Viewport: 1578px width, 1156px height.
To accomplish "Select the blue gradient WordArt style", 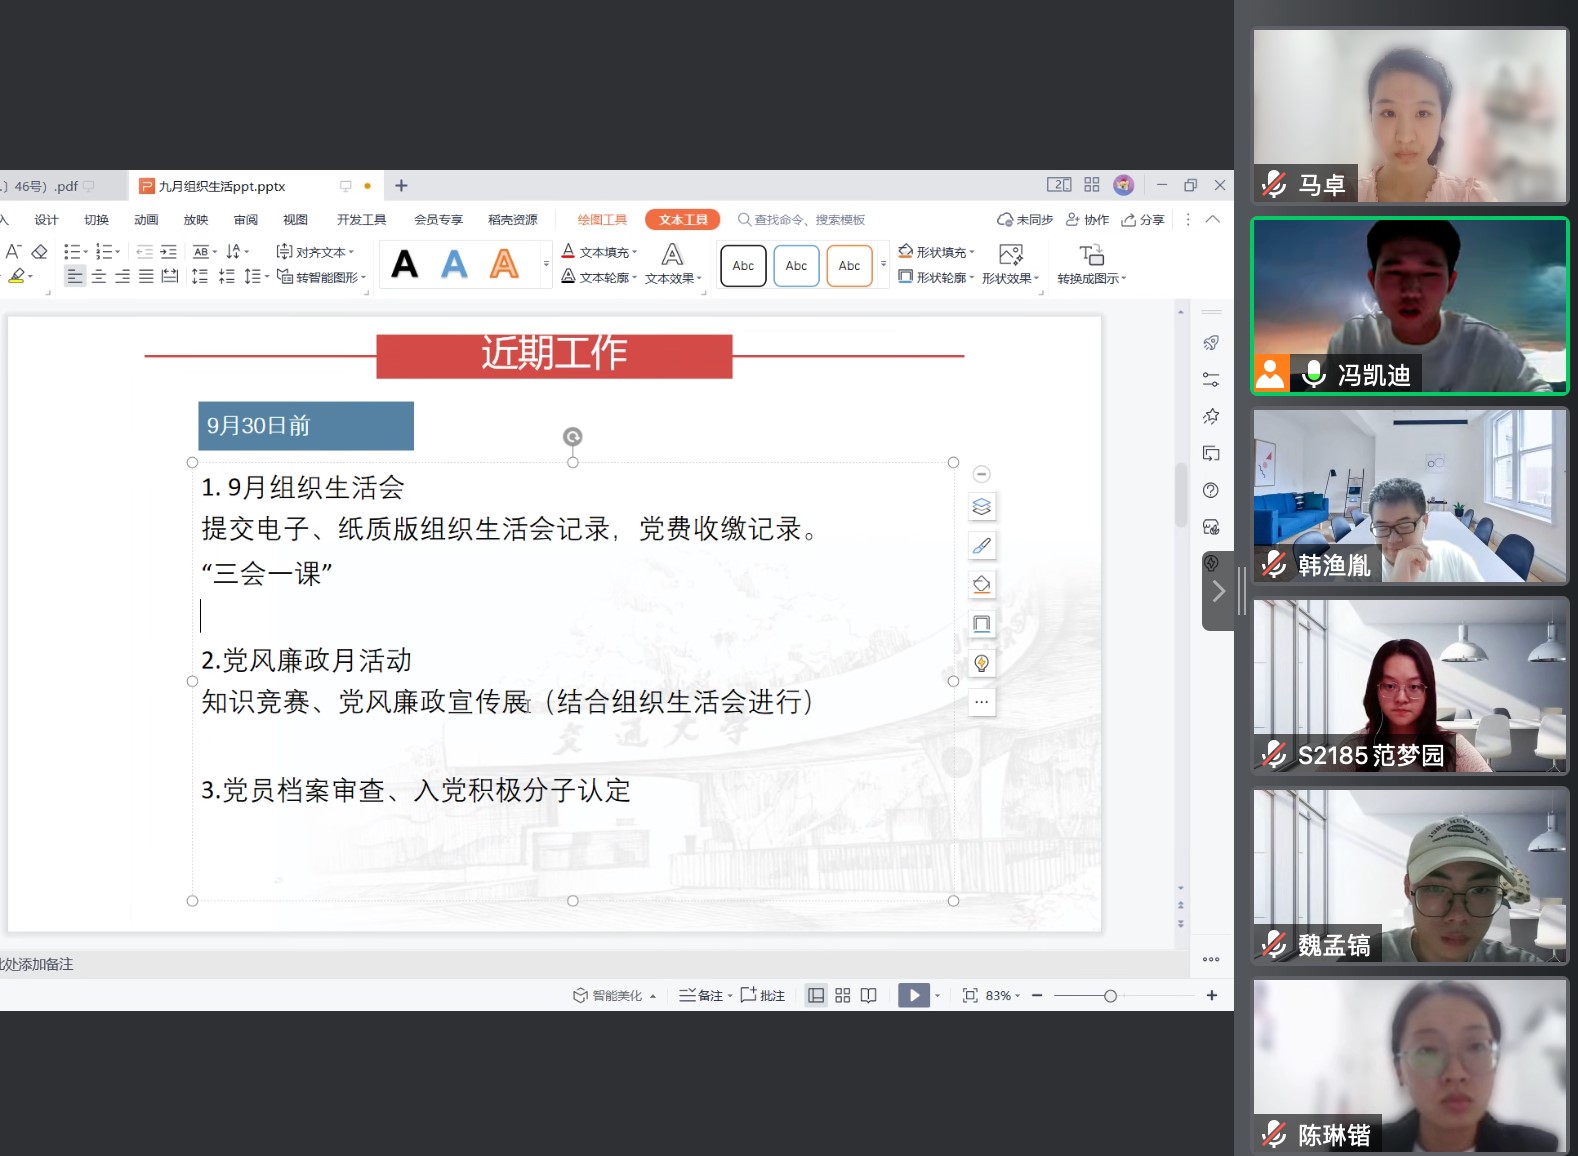I will coord(454,264).
